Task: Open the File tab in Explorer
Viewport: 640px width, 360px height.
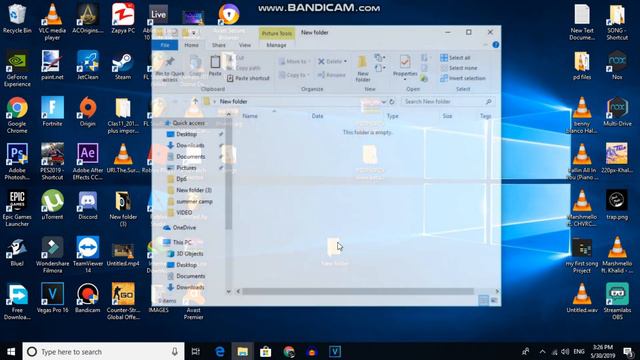Action: [165, 45]
